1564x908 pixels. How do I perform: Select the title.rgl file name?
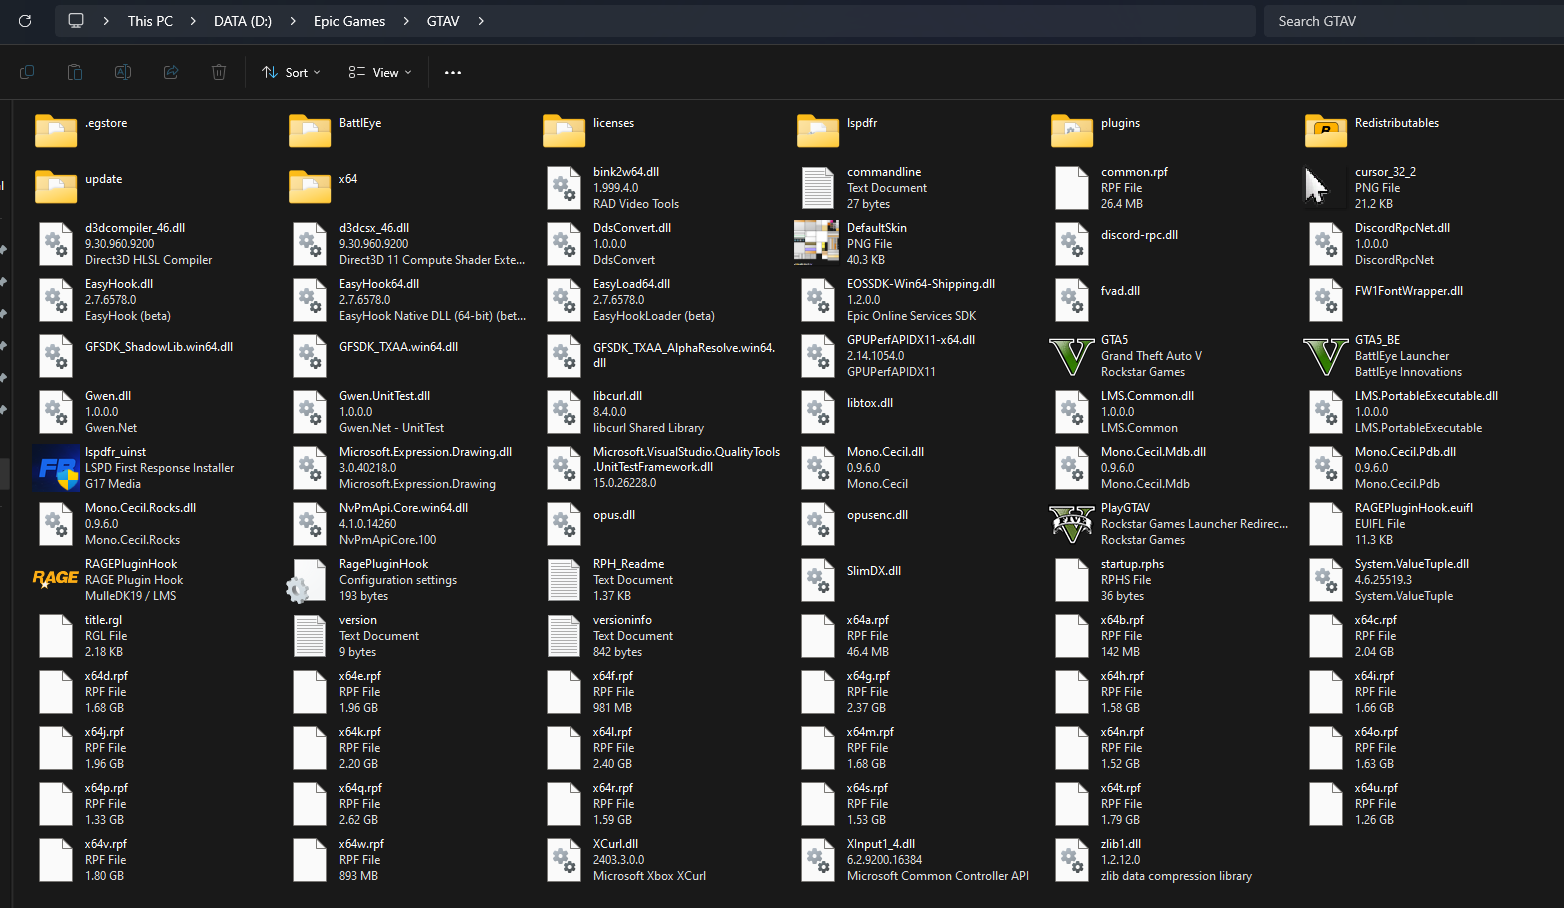coord(103,620)
